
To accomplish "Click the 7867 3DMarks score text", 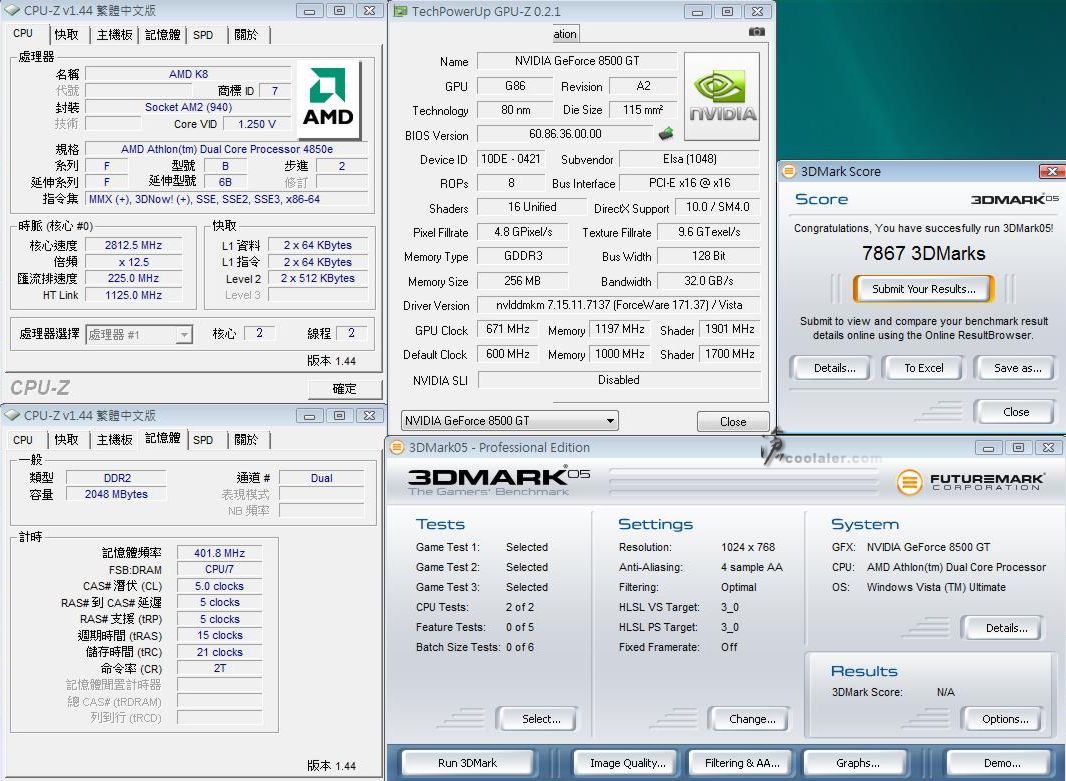I will pyautogui.click(x=923, y=254).
